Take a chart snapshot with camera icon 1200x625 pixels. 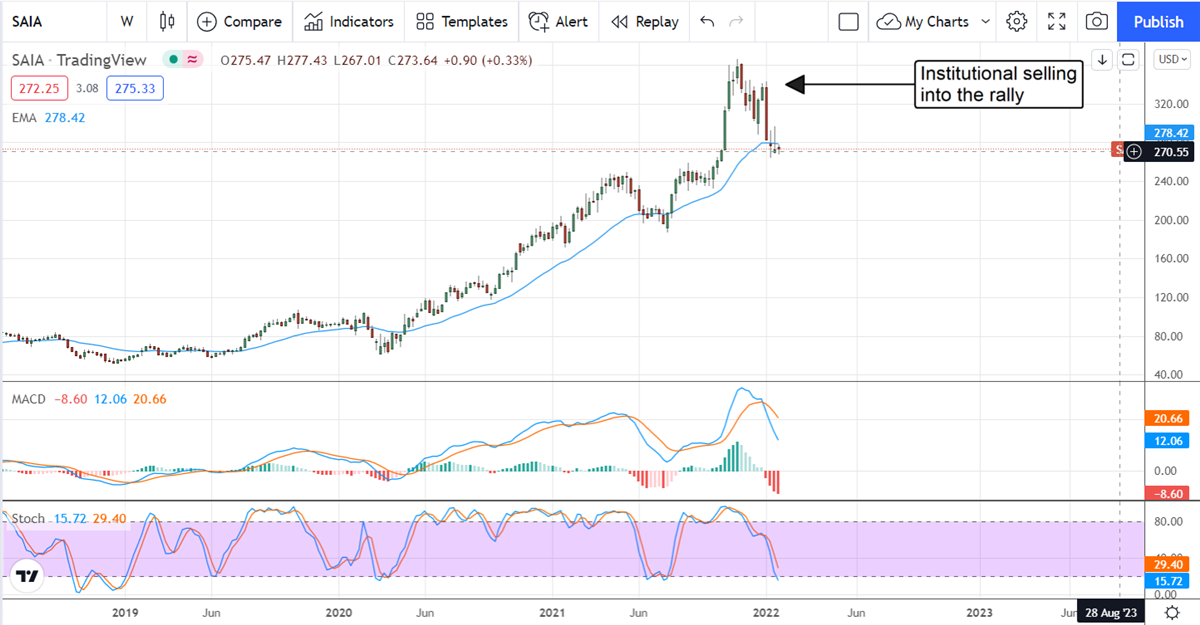tap(1097, 21)
